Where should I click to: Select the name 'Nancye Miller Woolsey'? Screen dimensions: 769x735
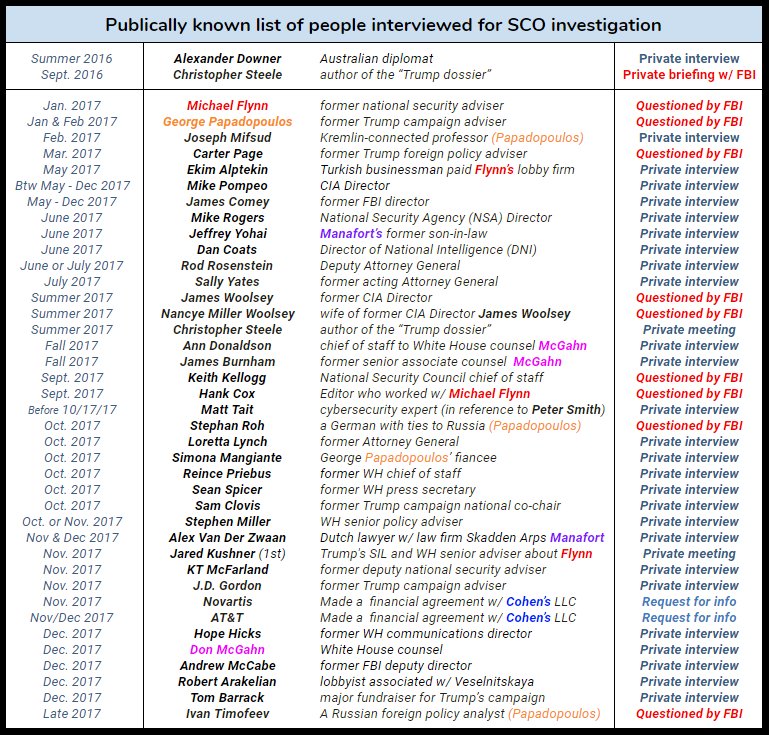coord(228,314)
